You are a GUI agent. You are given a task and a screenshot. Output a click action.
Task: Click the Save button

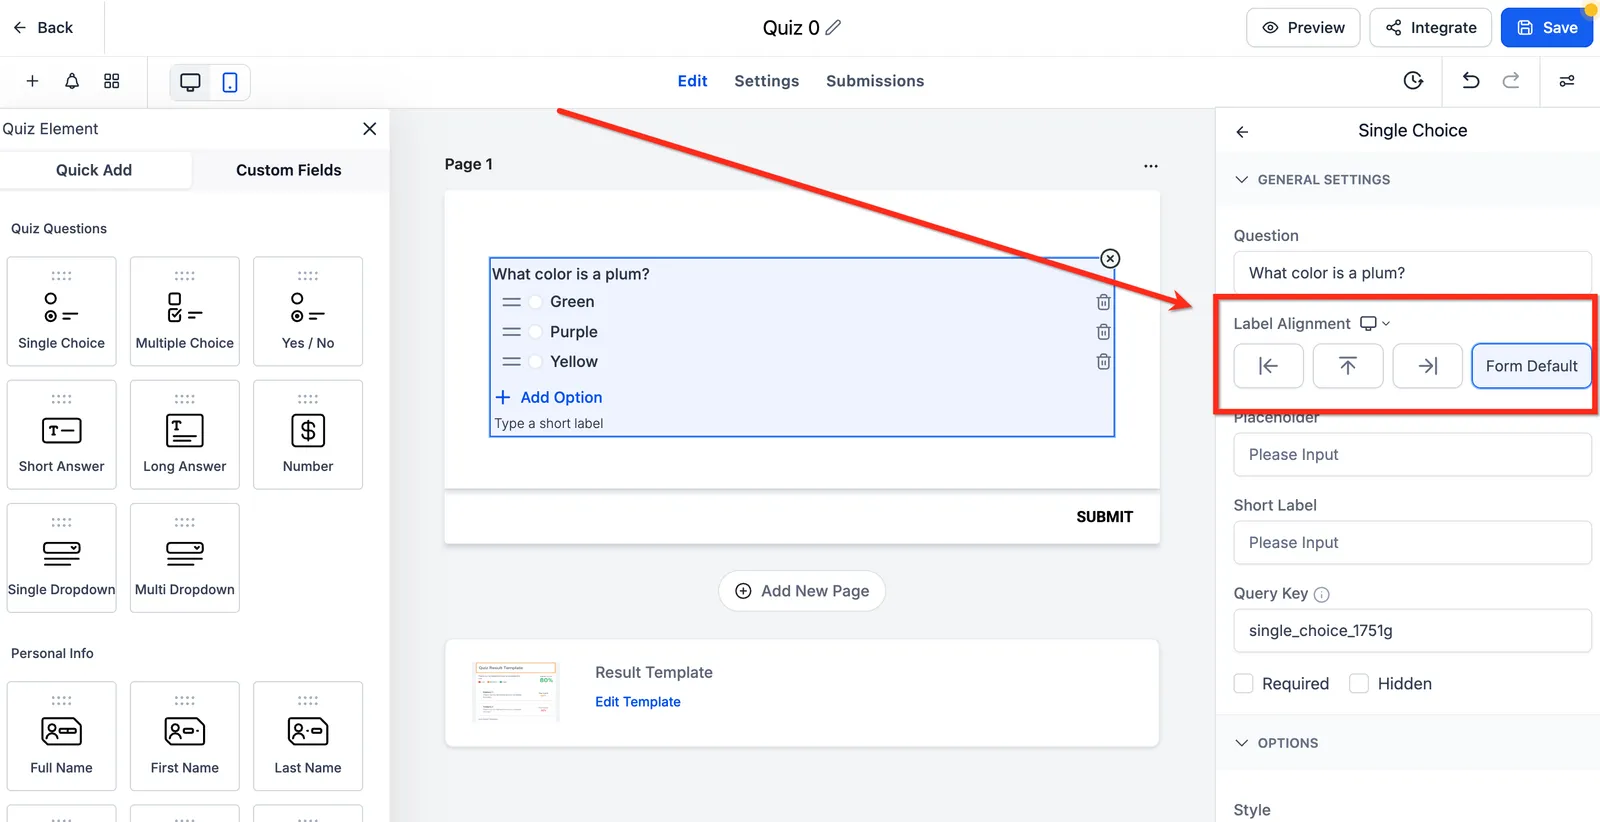tap(1546, 28)
